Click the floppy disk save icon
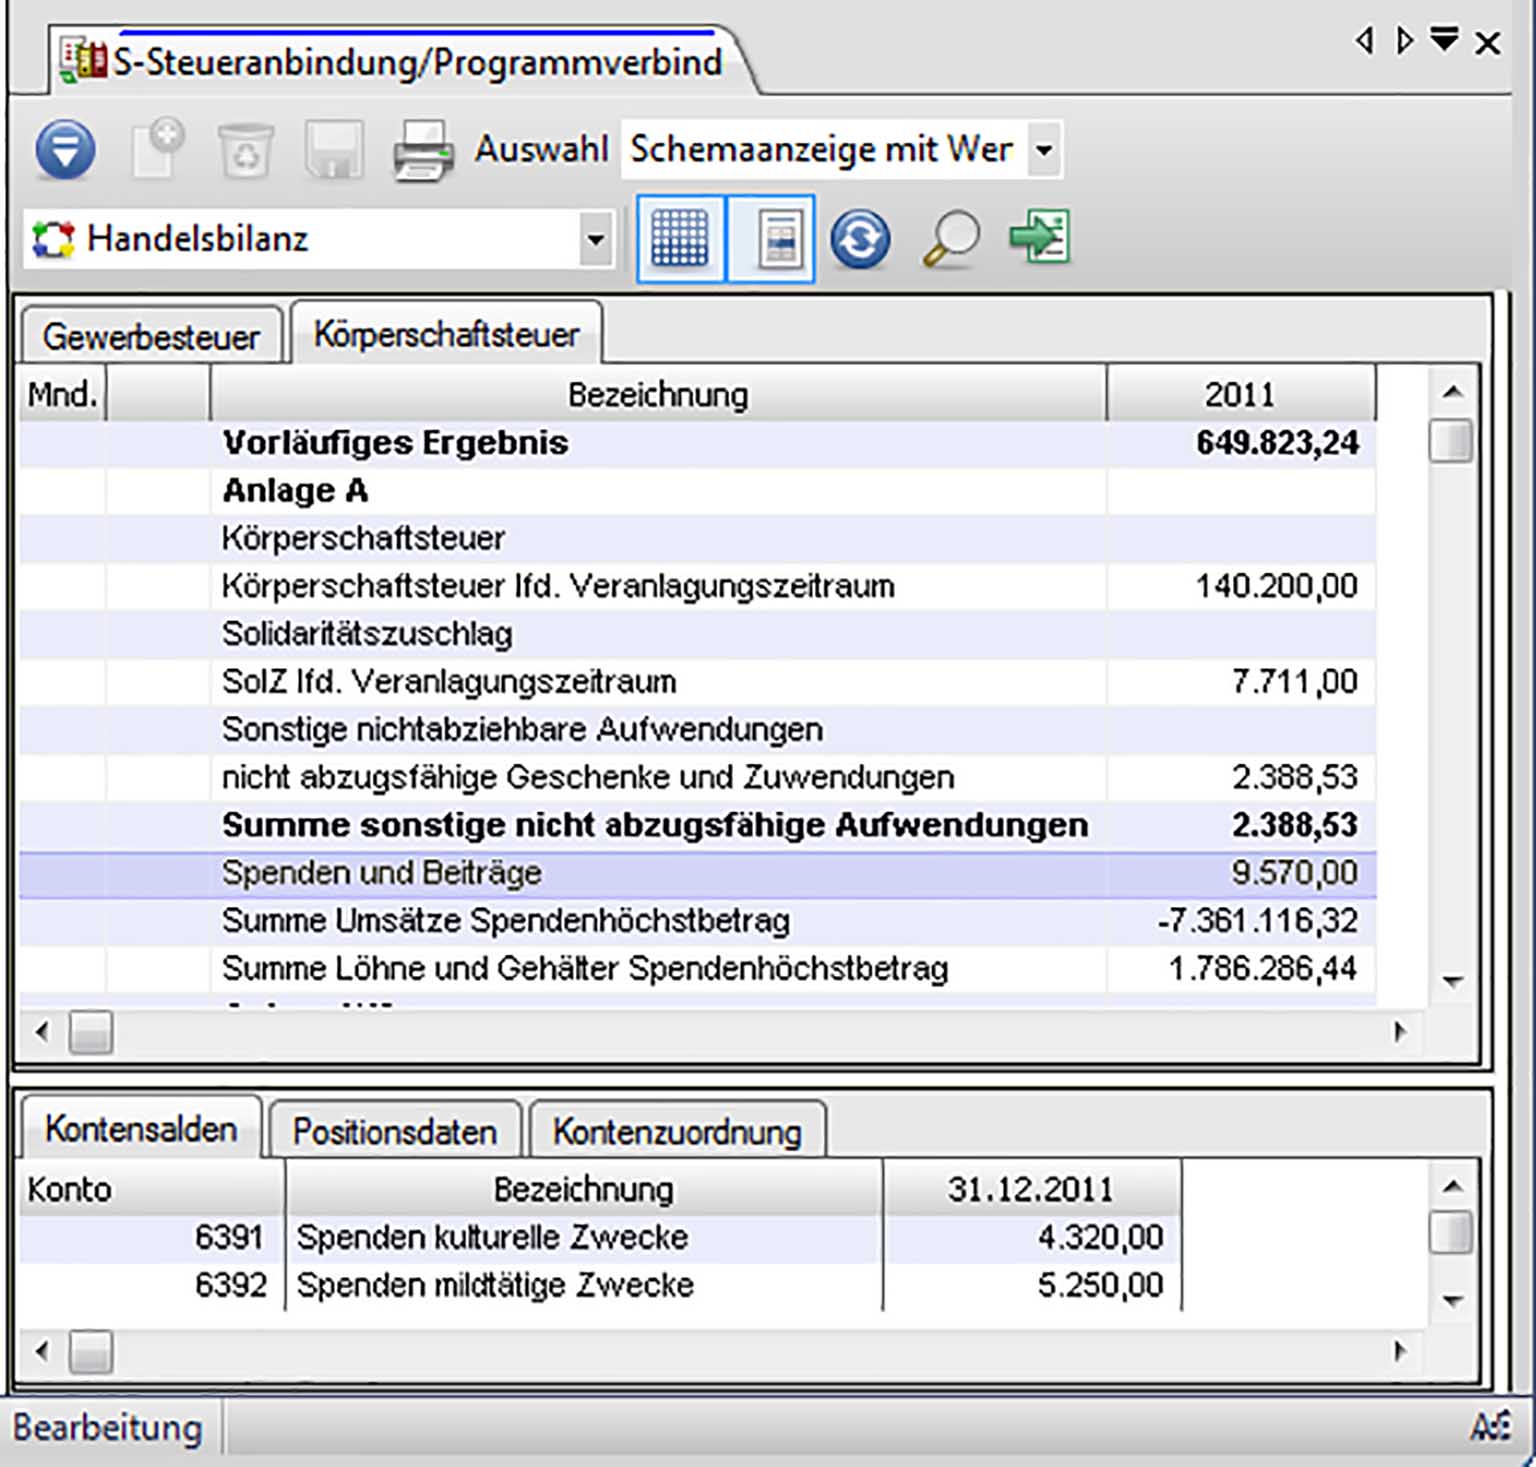Image resolution: width=1536 pixels, height=1467 pixels. 333,151
